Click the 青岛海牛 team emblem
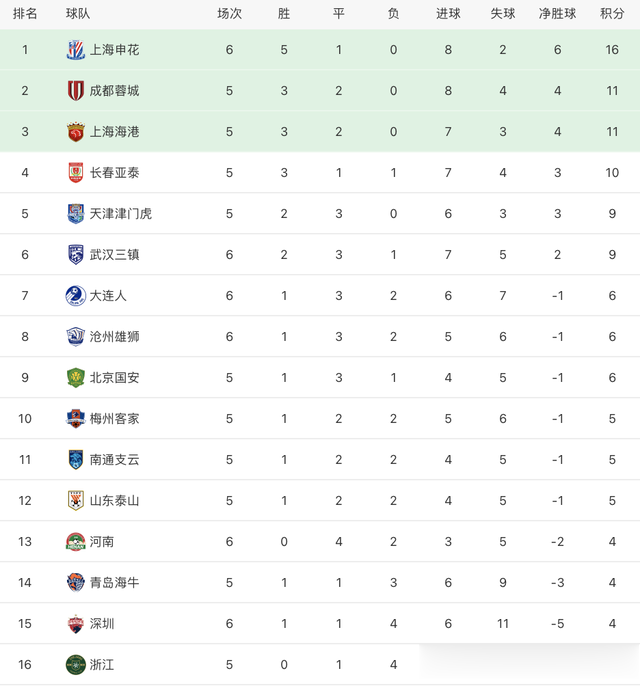640x686 pixels. click(x=76, y=582)
